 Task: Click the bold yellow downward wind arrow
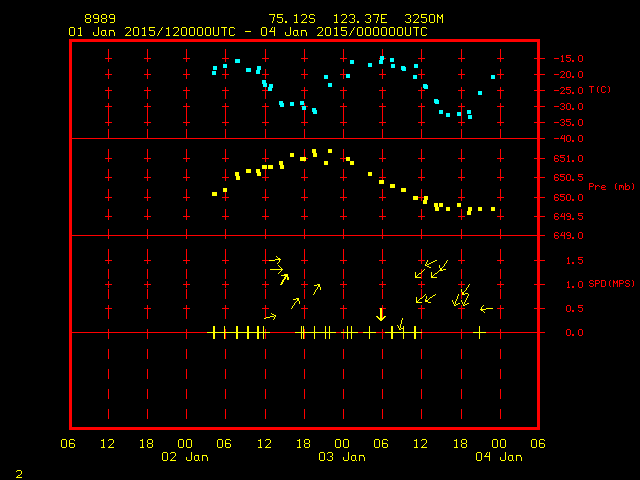[x=381, y=313]
